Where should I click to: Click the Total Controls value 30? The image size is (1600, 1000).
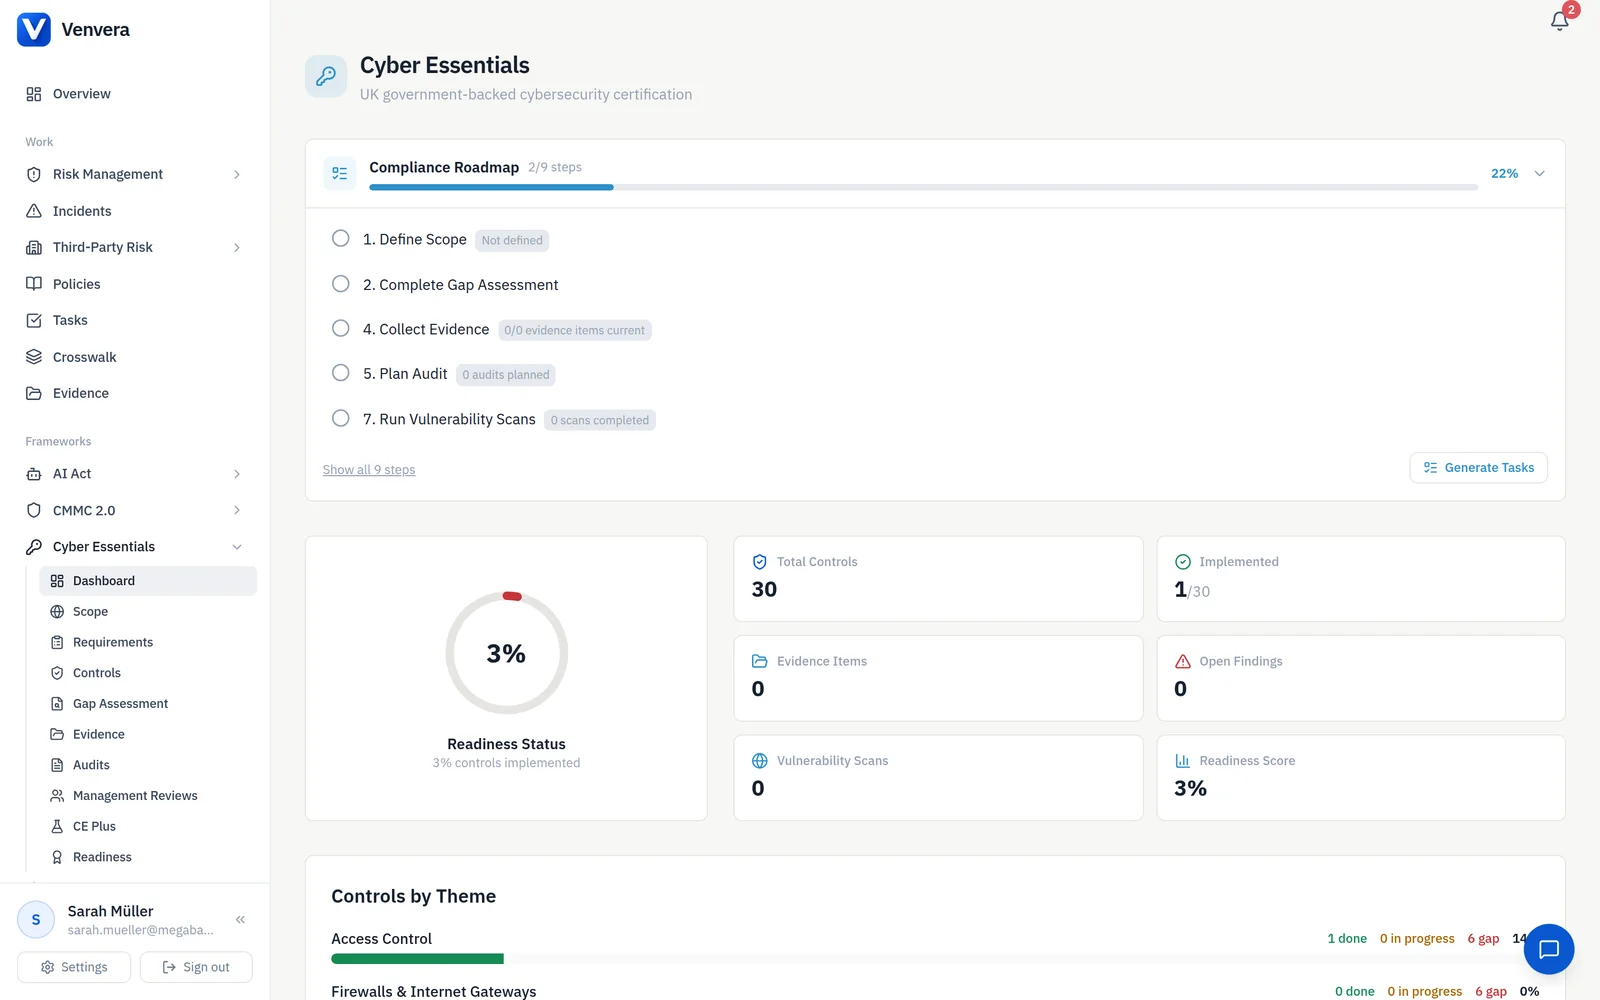[x=764, y=590]
